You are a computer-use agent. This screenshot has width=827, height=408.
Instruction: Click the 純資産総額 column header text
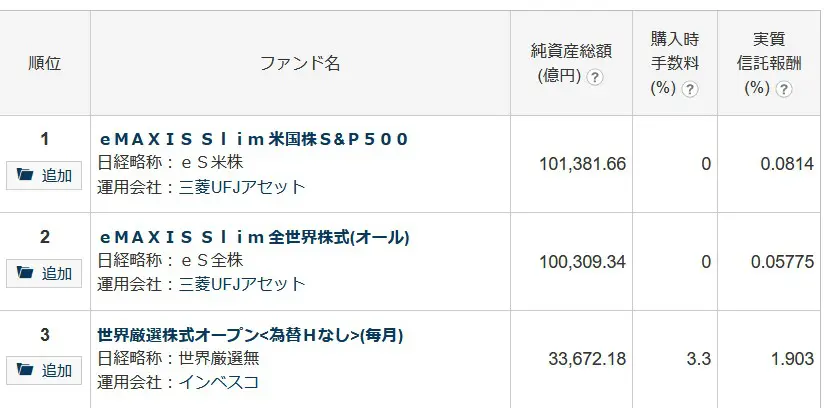[571, 52]
